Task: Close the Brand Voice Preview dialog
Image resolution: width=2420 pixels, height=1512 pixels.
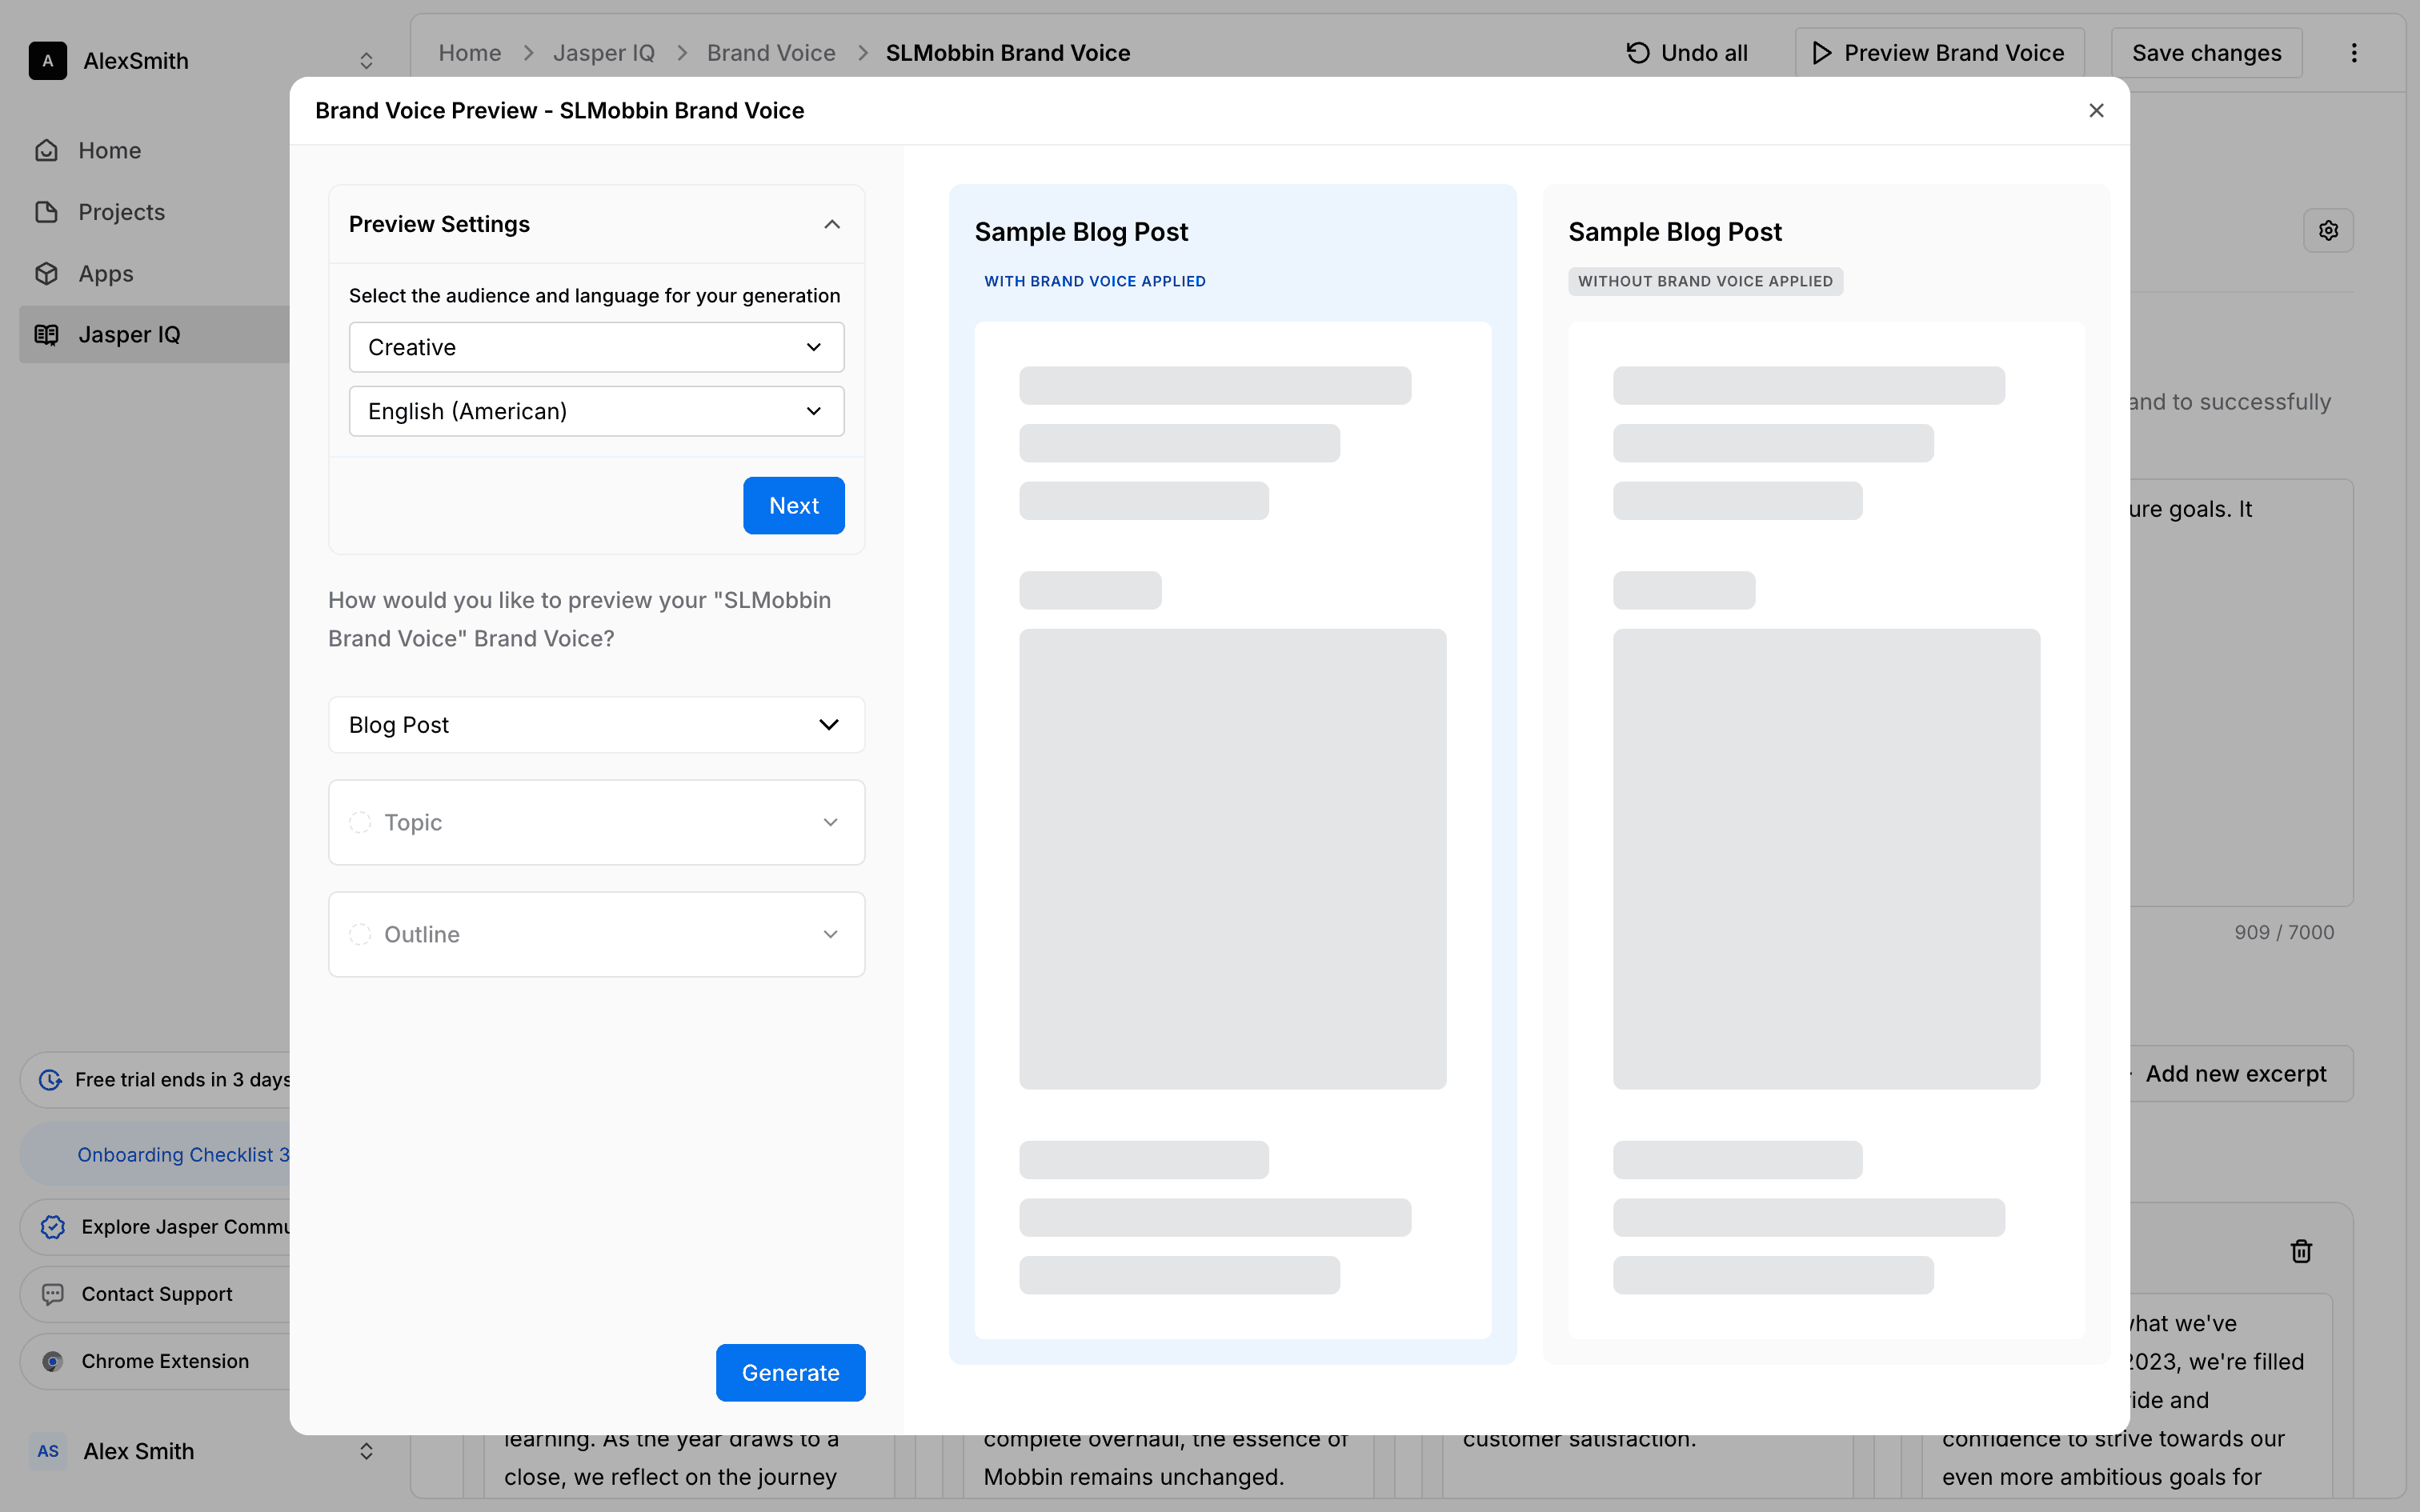Action: point(2096,111)
